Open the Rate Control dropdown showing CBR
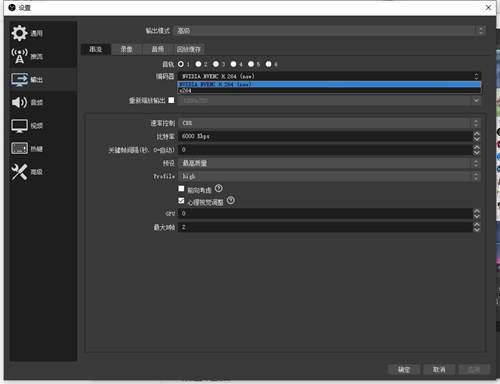Viewport: 500px width, 384px height. click(329, 123)
